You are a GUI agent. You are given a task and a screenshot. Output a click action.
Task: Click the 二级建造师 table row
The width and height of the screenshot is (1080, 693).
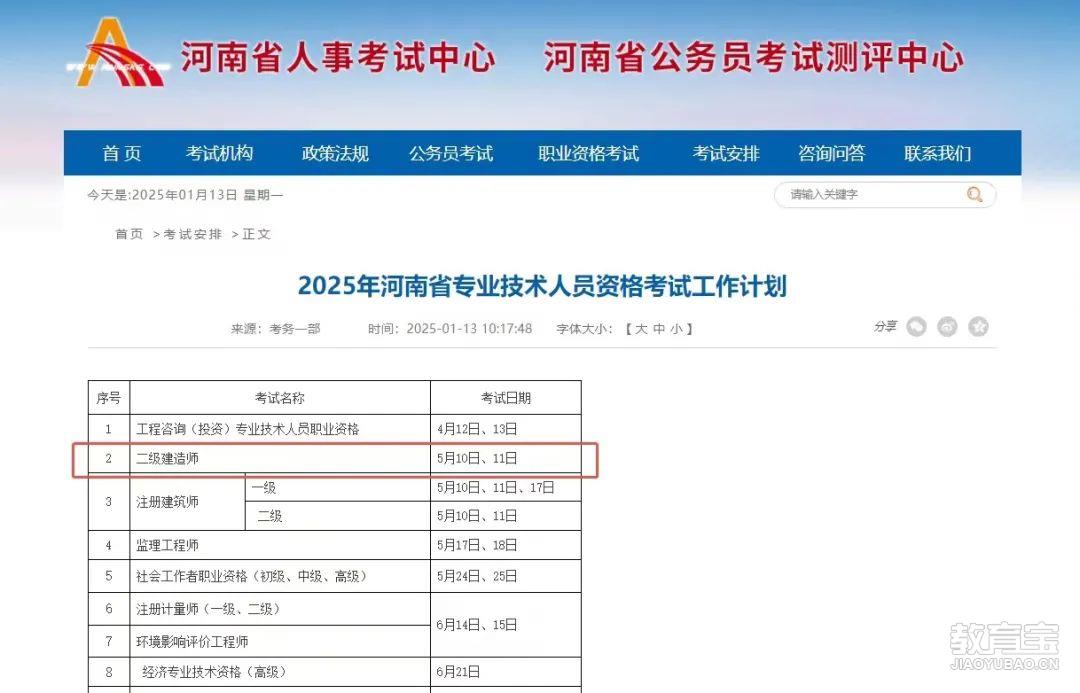(335, 459)
